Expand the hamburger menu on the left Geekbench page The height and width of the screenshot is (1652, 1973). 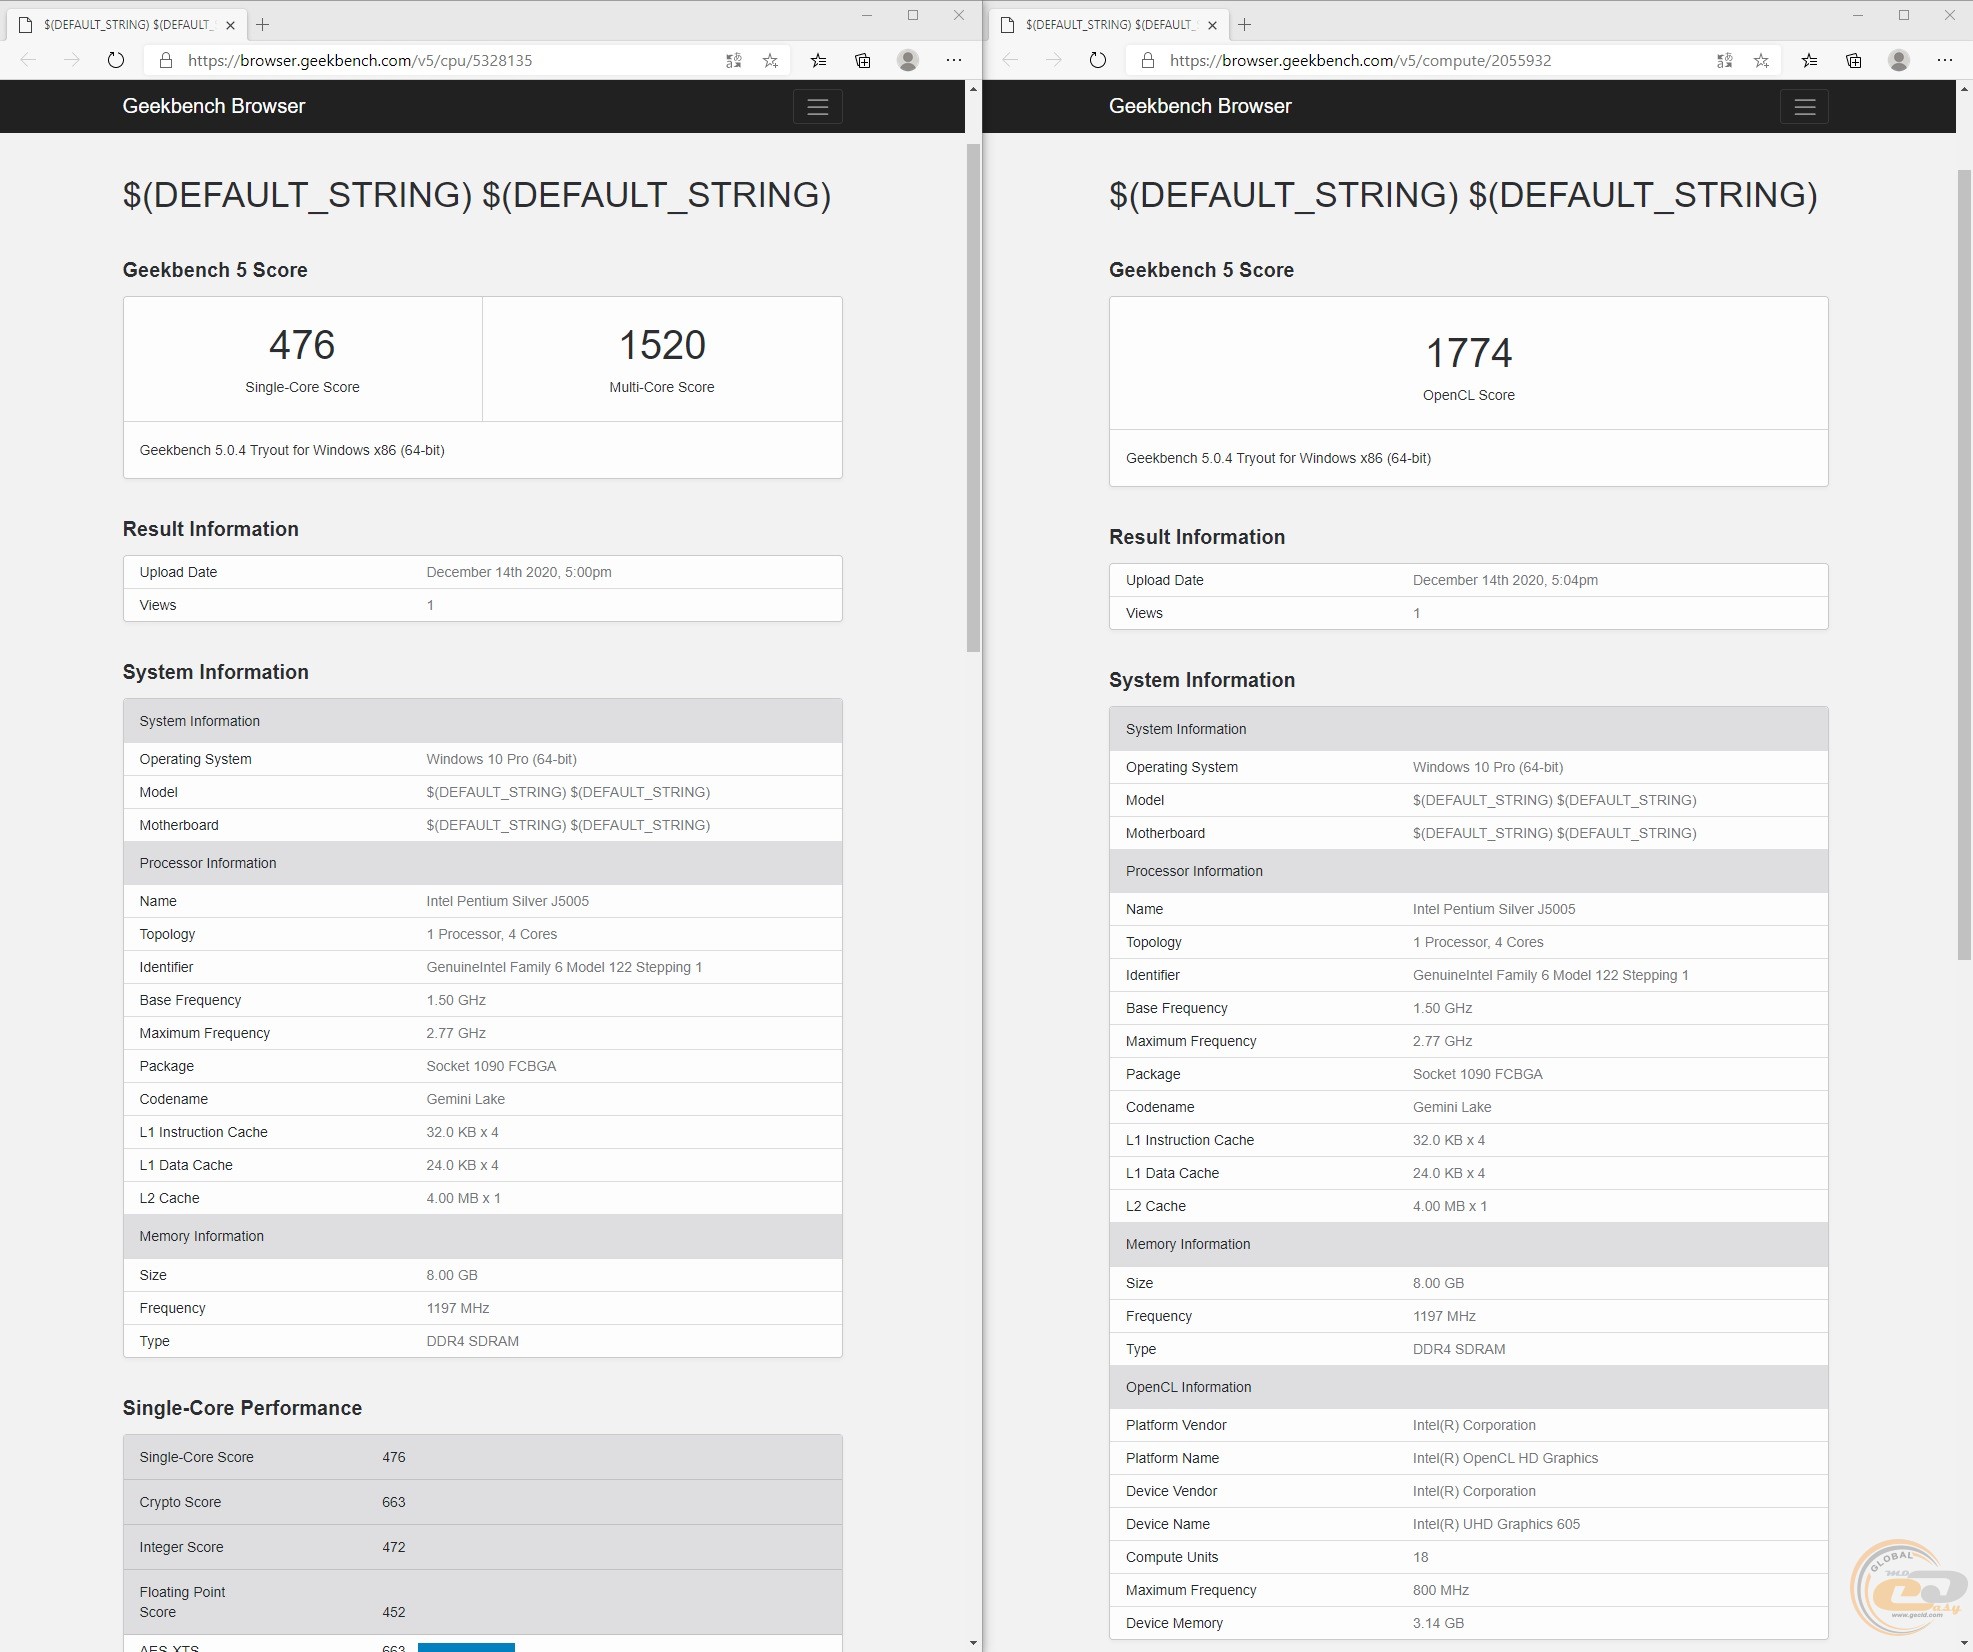coord(818,107)
